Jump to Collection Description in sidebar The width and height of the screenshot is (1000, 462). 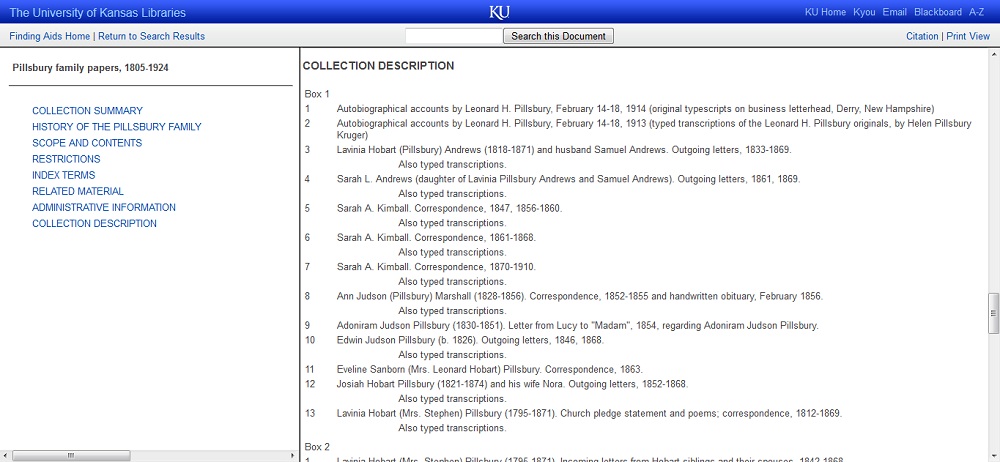click(x=94, y=223)
